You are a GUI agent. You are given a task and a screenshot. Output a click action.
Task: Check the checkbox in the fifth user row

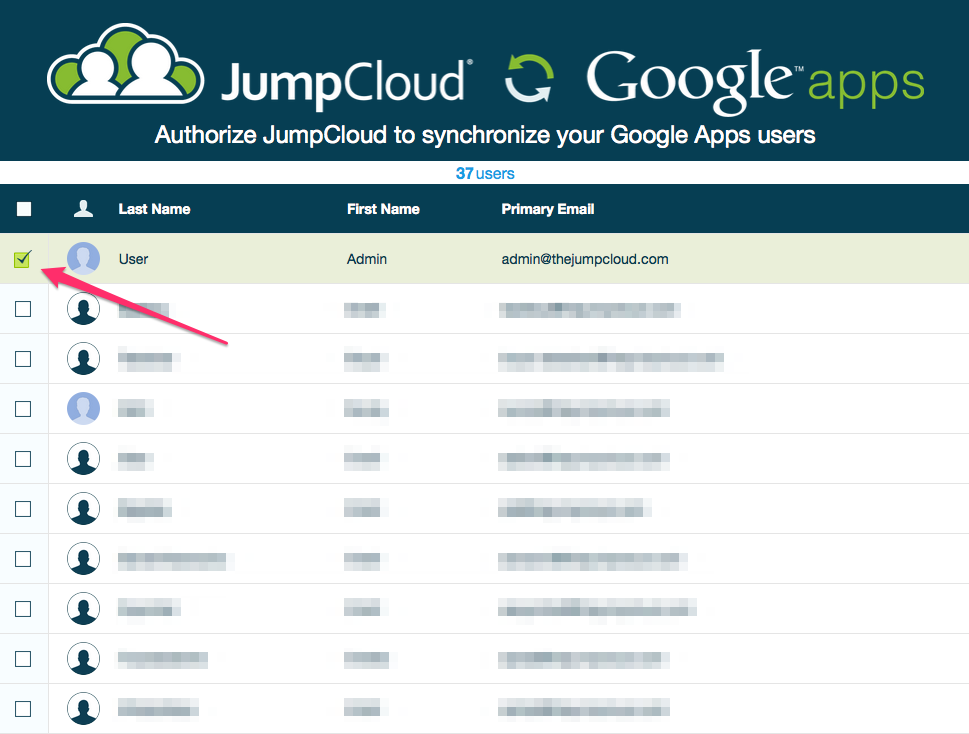(x=23, y=459)
